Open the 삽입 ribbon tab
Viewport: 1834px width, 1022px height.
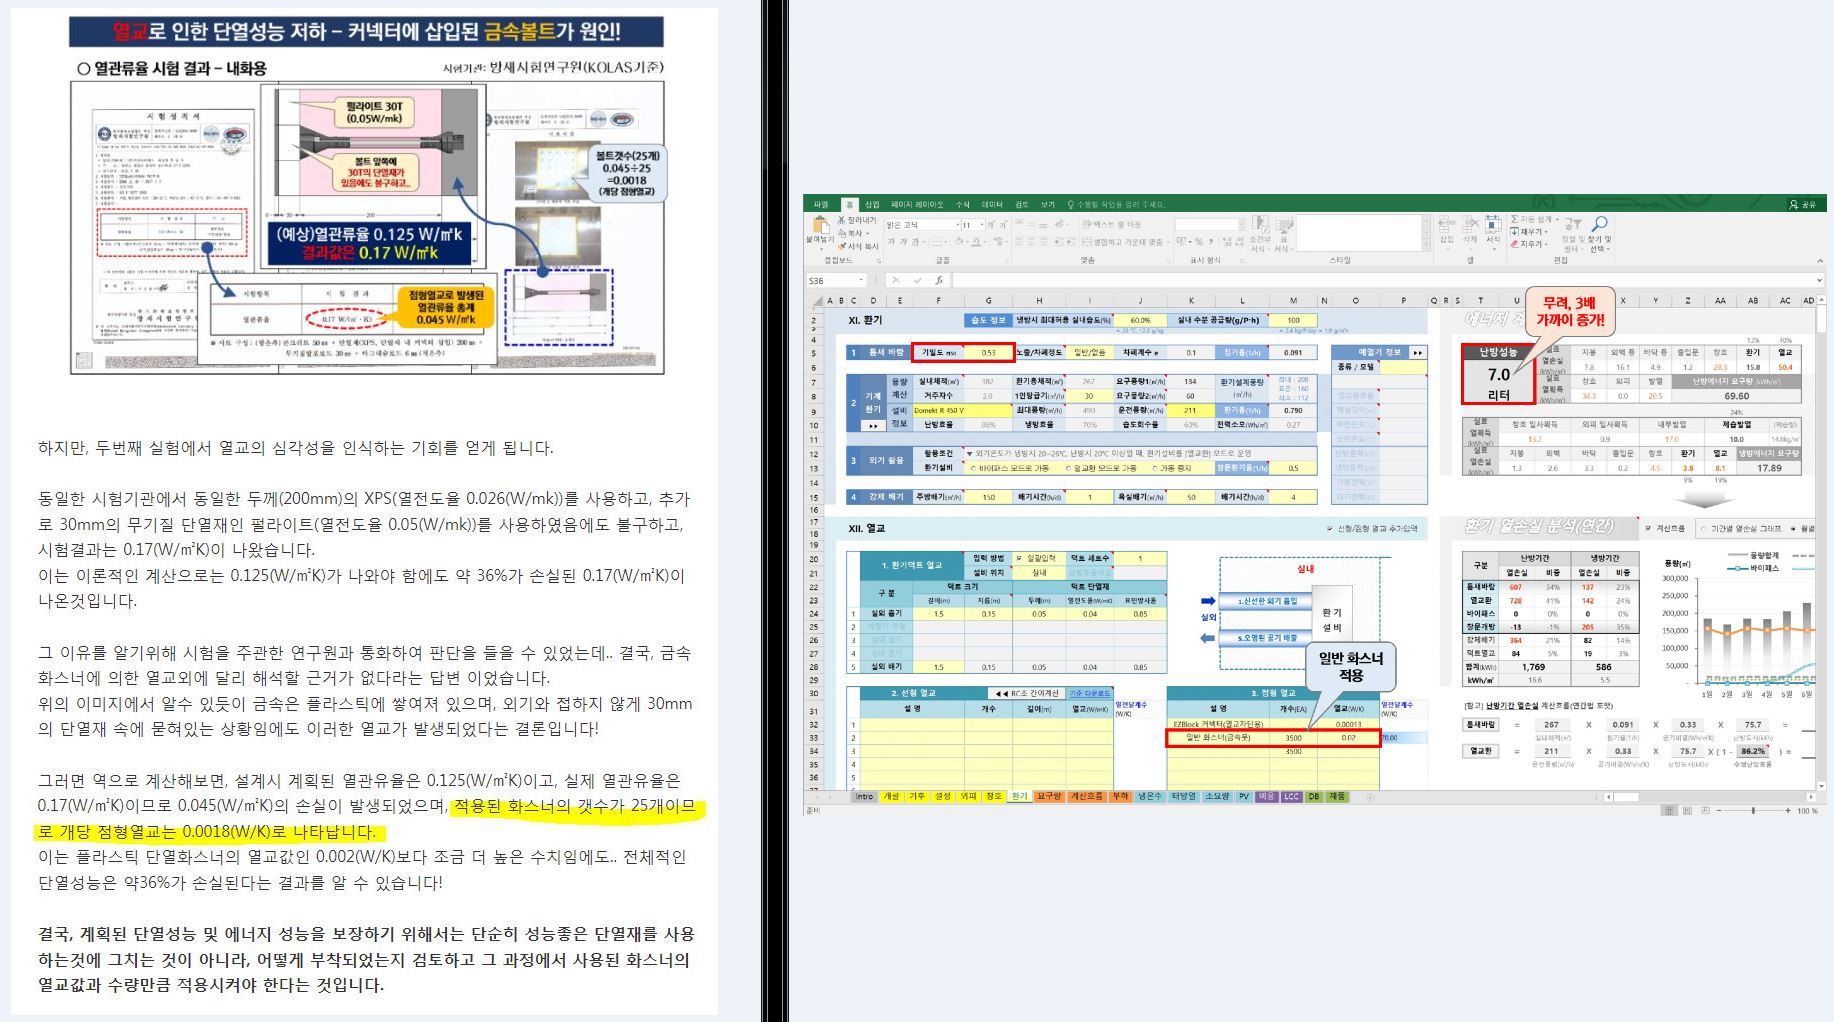point(872,204)
